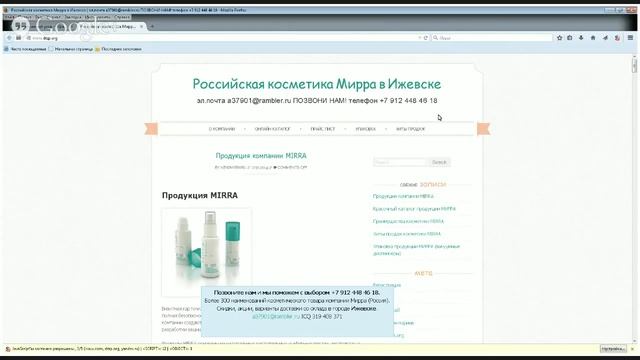Open Часто посещаемые bookmarks folder
This screenshot has width=640, height=360.
tap(25, 49)
